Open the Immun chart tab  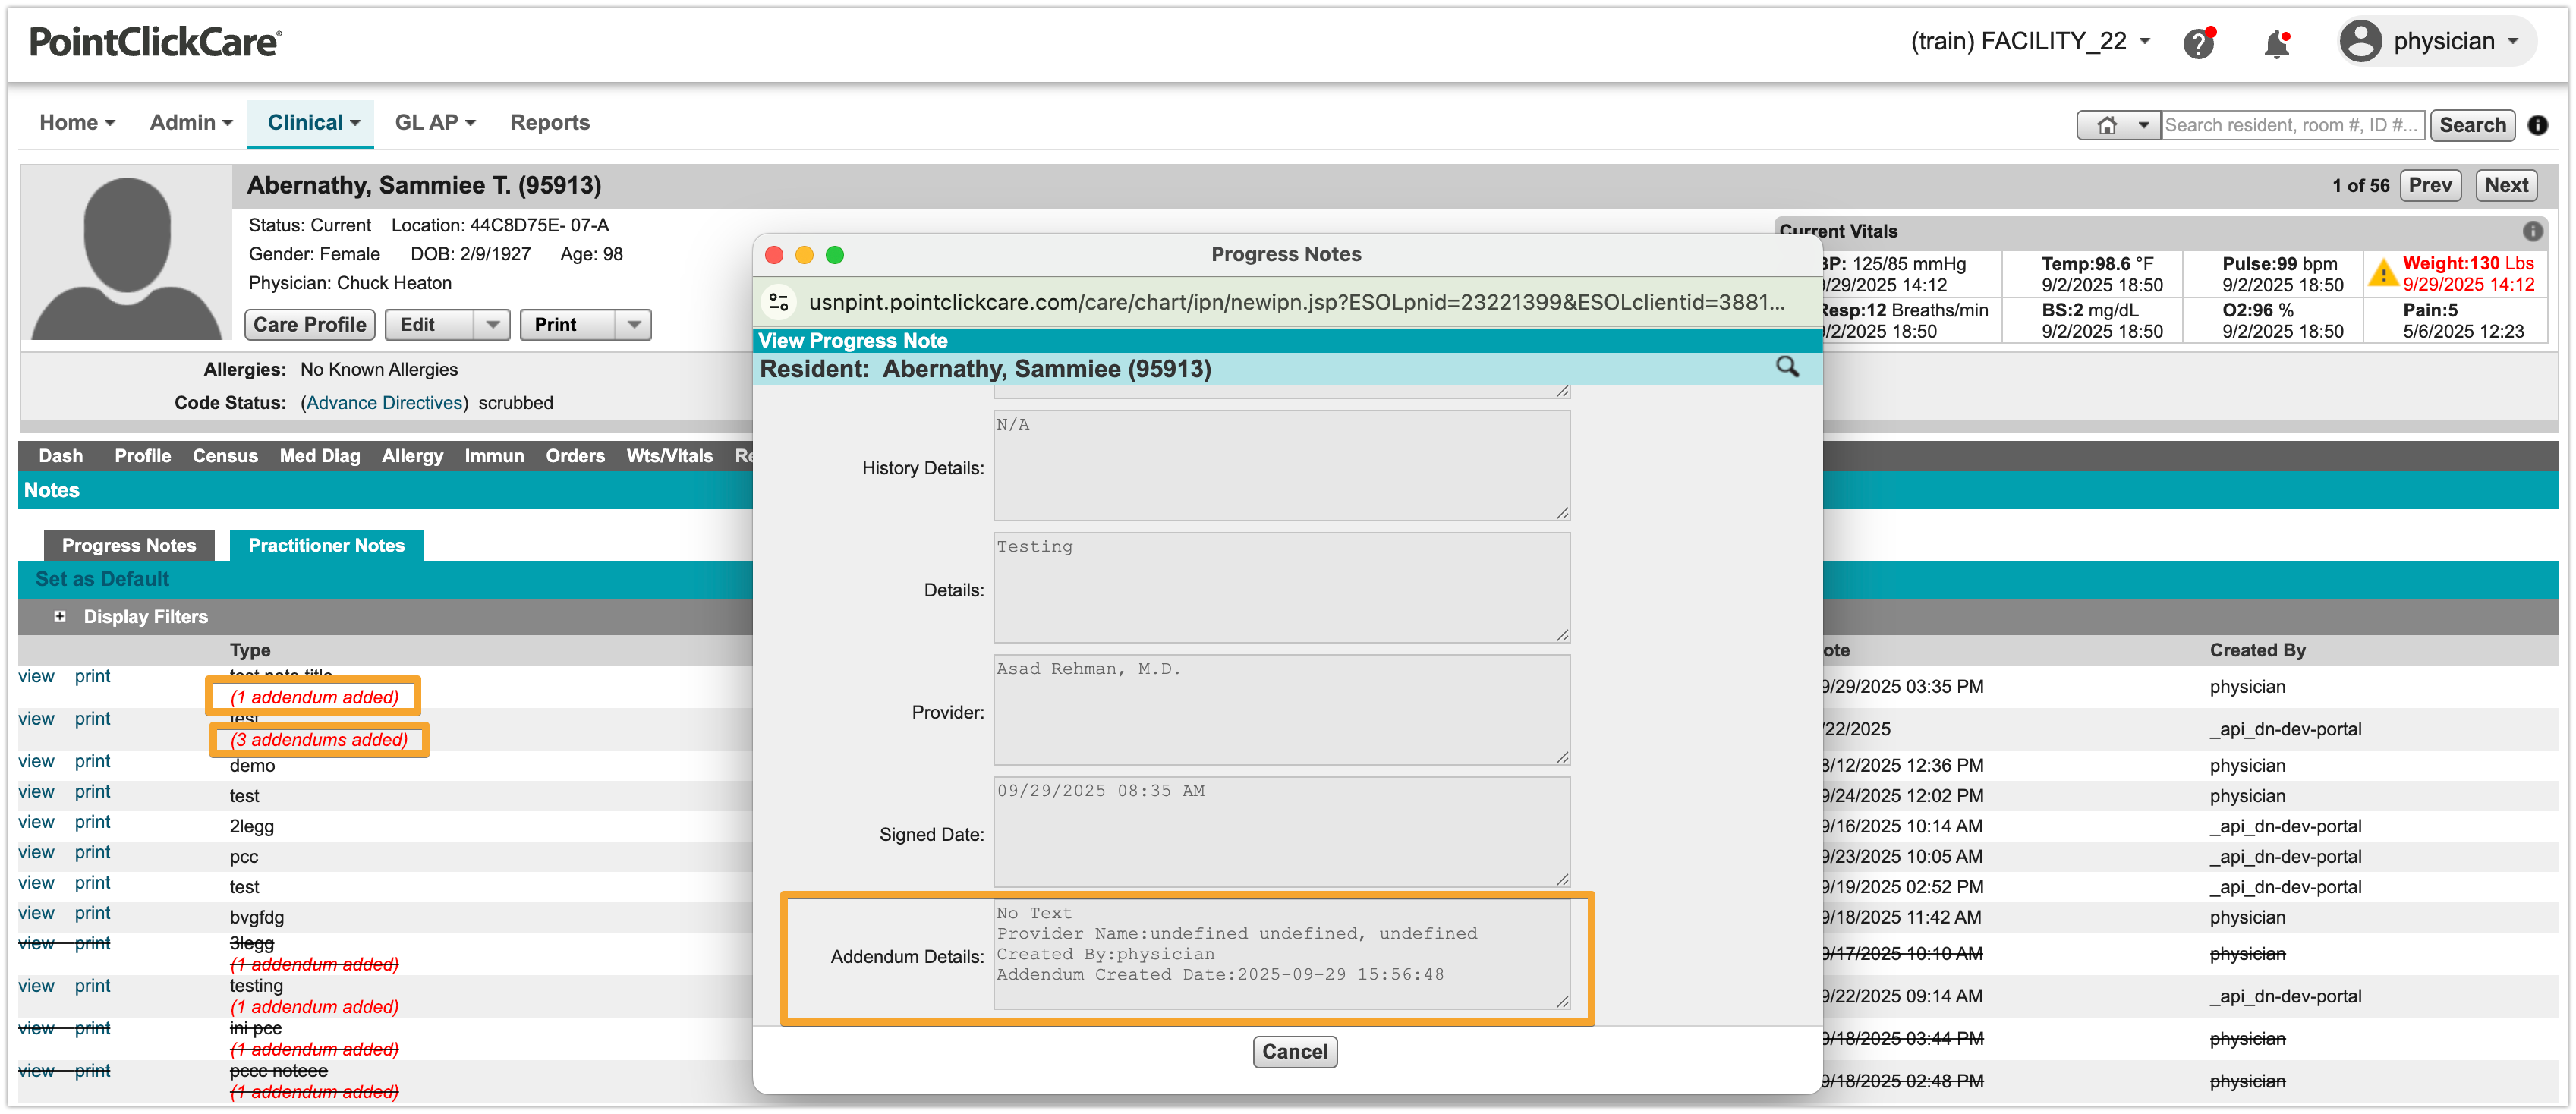pyautogui.click(x=494, y=455)
